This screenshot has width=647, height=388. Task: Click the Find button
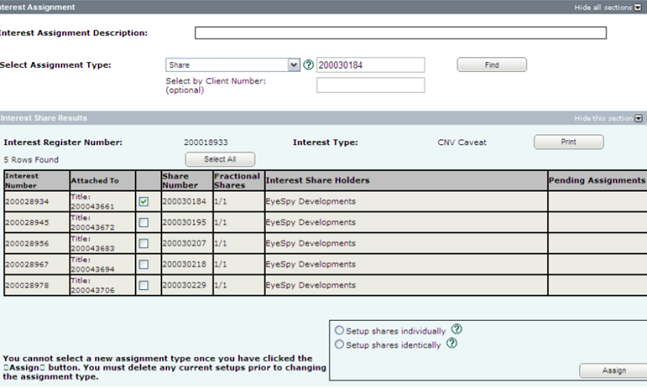[x=491, y=65]
